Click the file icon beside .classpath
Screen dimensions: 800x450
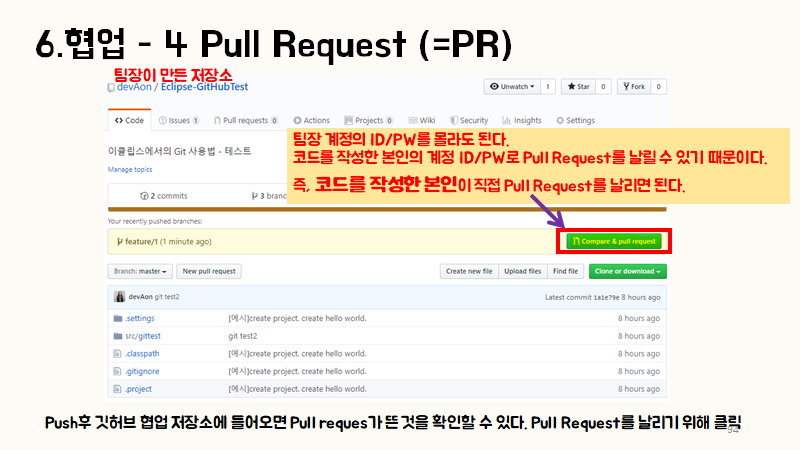coord(117,354)
